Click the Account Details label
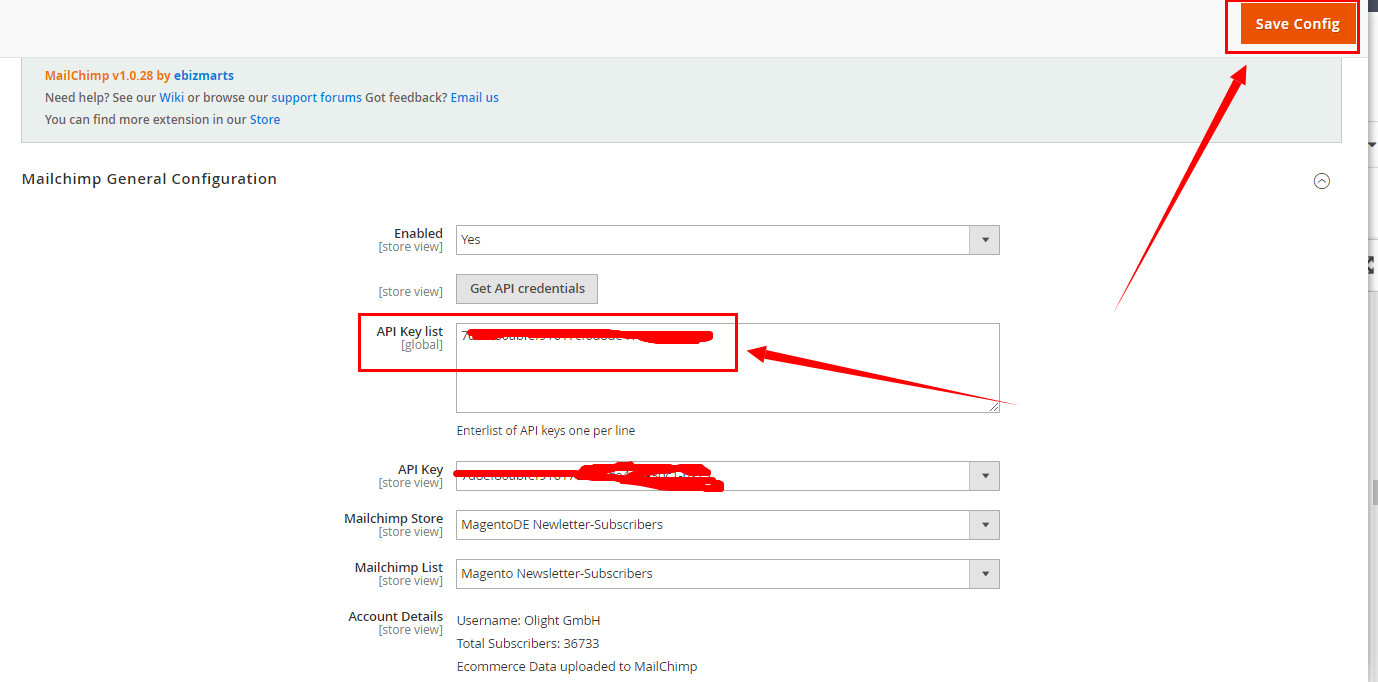Screen dimensions: 1378x682 396,617
